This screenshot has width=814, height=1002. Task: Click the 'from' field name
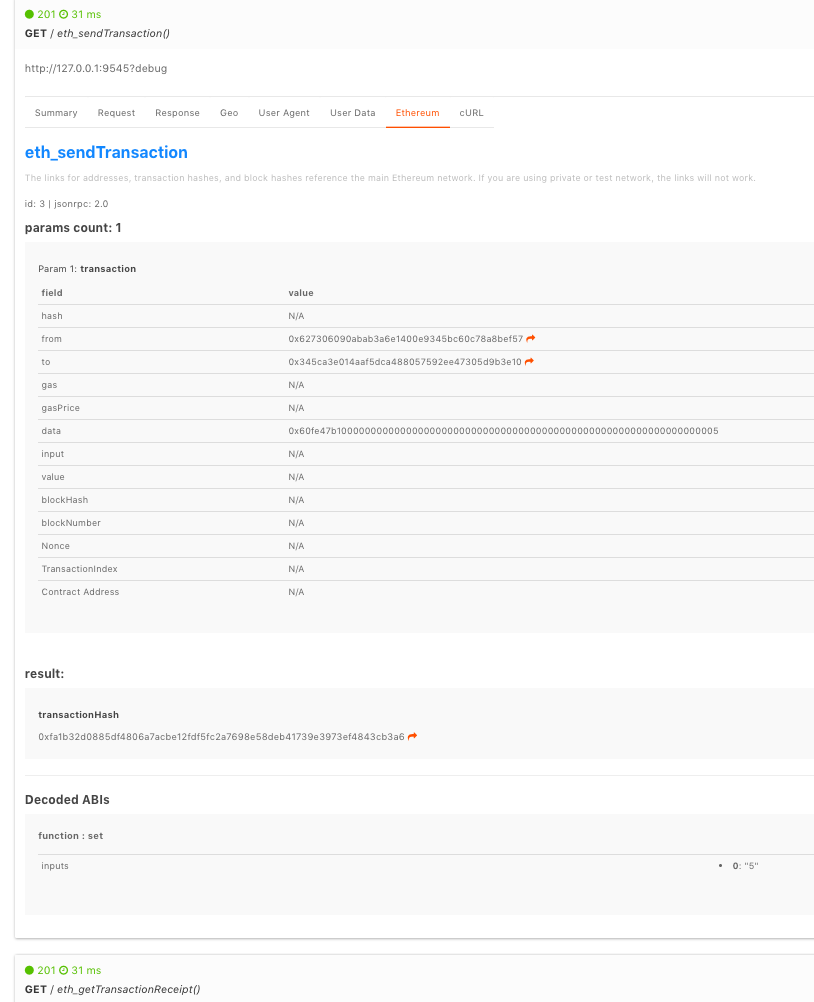pos(52,339)
